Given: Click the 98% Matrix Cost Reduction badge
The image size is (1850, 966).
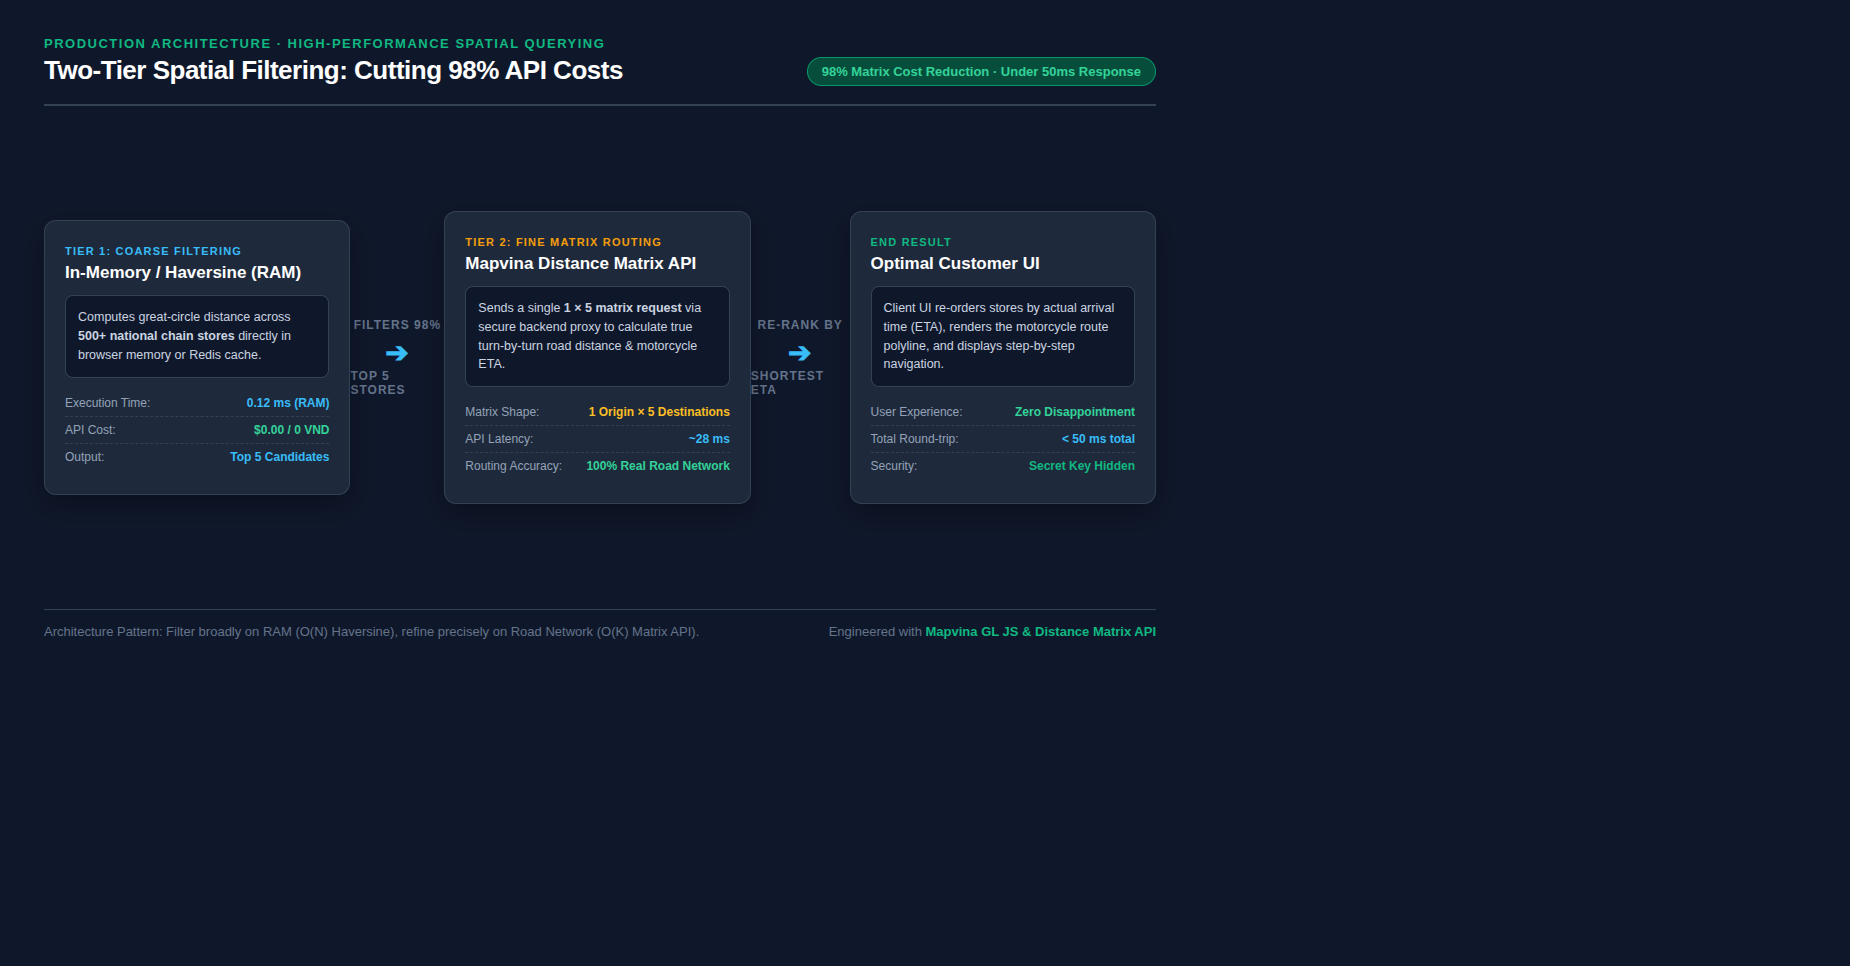Looking at the screenshot, I should pos(981,72).
